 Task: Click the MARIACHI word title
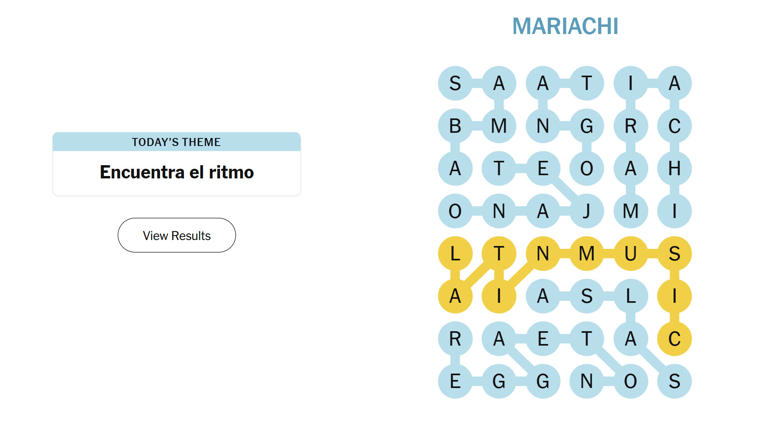pyautogui.click(x=565, y=26)
